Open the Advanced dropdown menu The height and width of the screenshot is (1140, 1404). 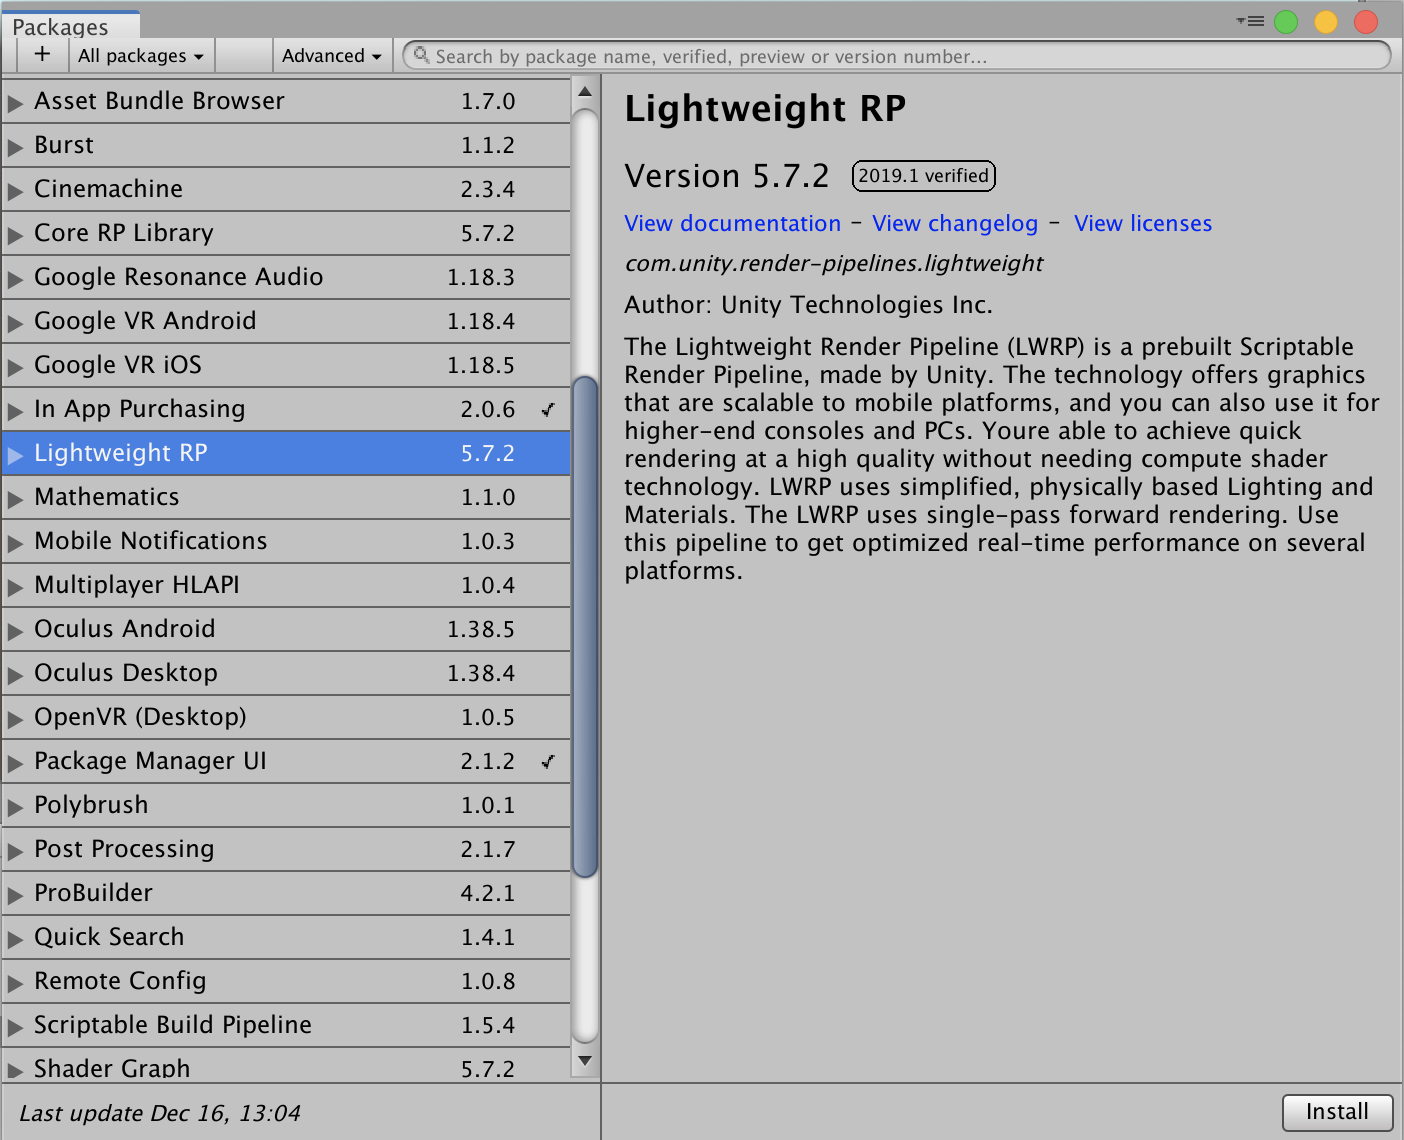[x=331, y=56]
